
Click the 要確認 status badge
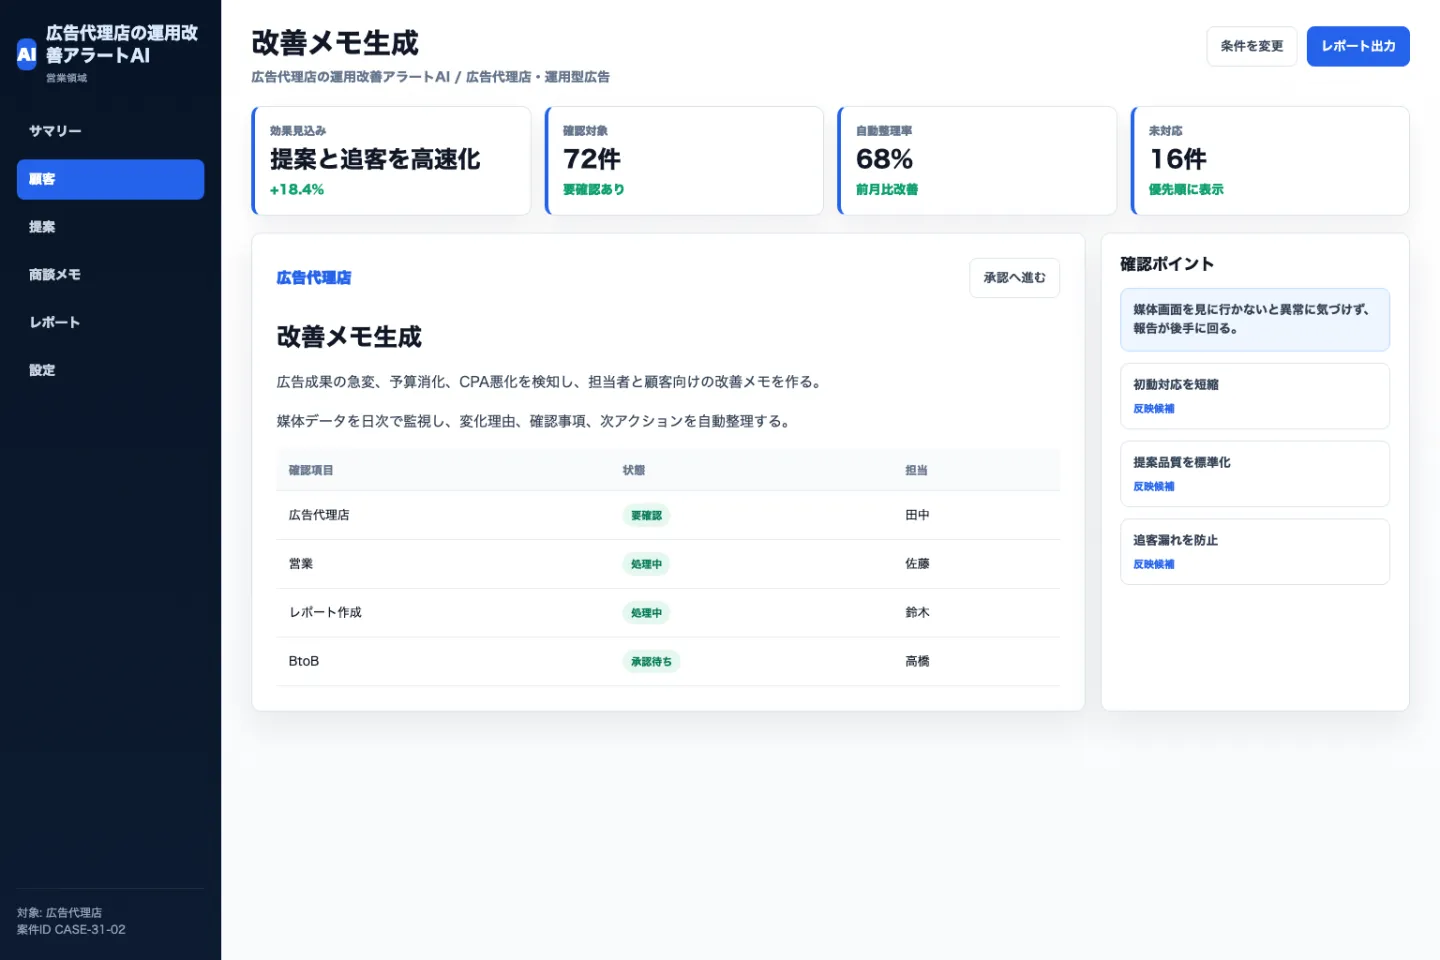click(x=646, y=516)
